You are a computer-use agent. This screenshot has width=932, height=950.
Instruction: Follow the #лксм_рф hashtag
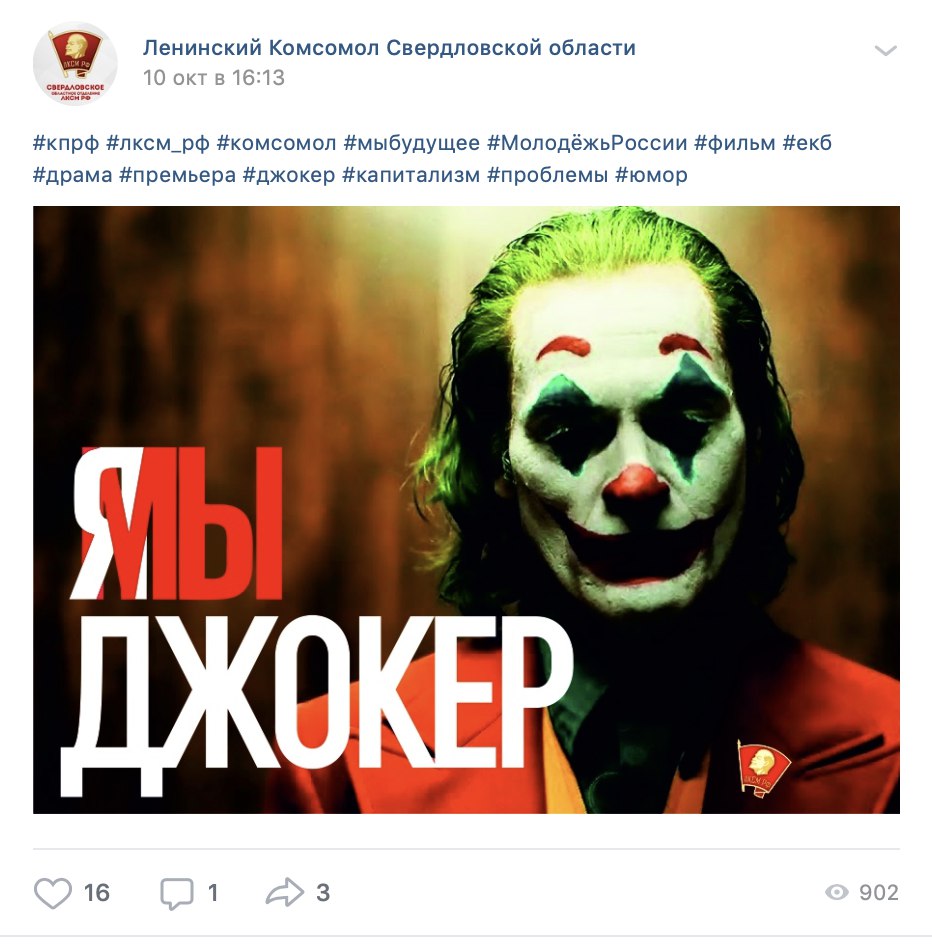pos(158,144)
